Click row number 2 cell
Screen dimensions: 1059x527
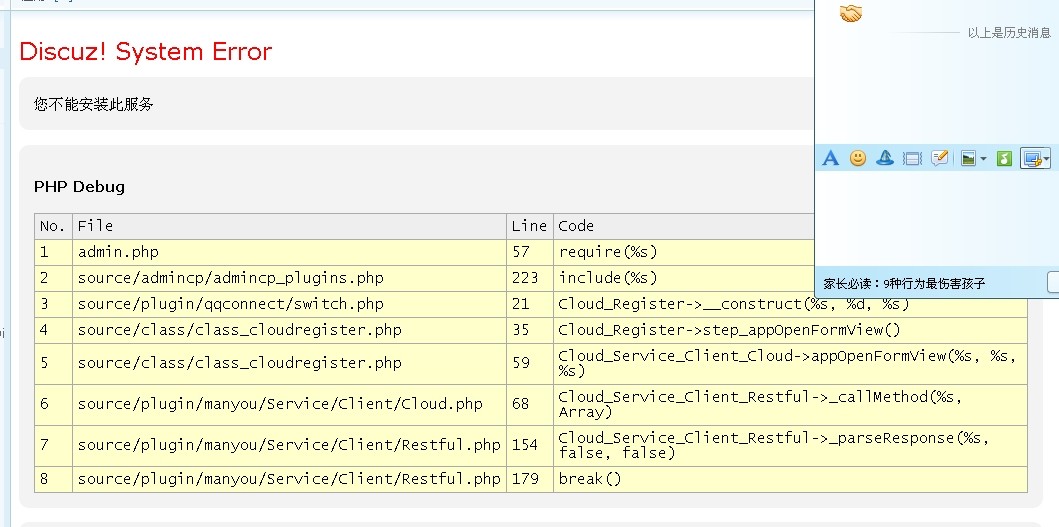(53, 278)
